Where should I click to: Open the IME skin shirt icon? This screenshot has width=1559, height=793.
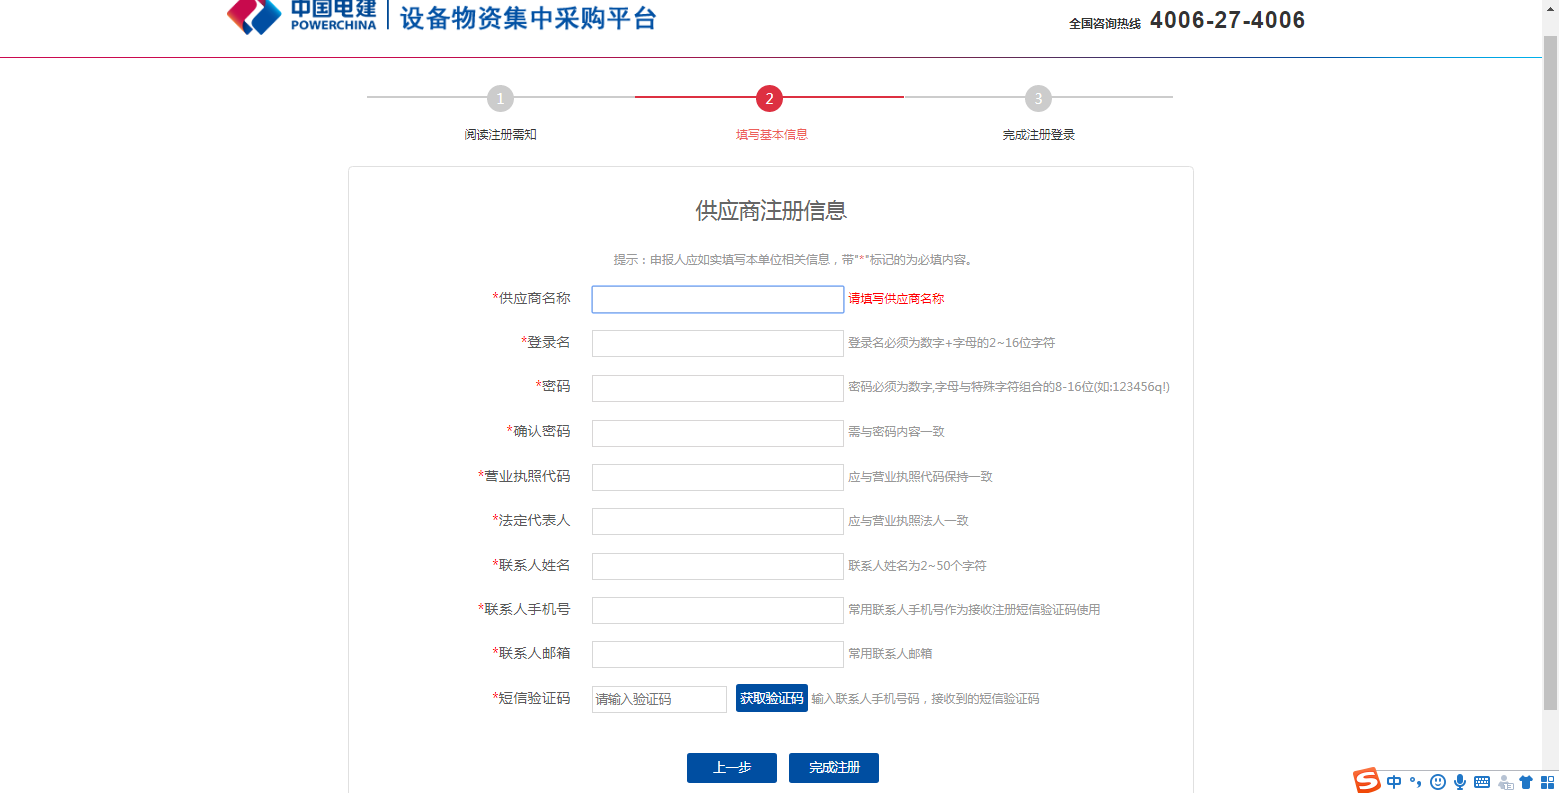[x=1526, y=782]
